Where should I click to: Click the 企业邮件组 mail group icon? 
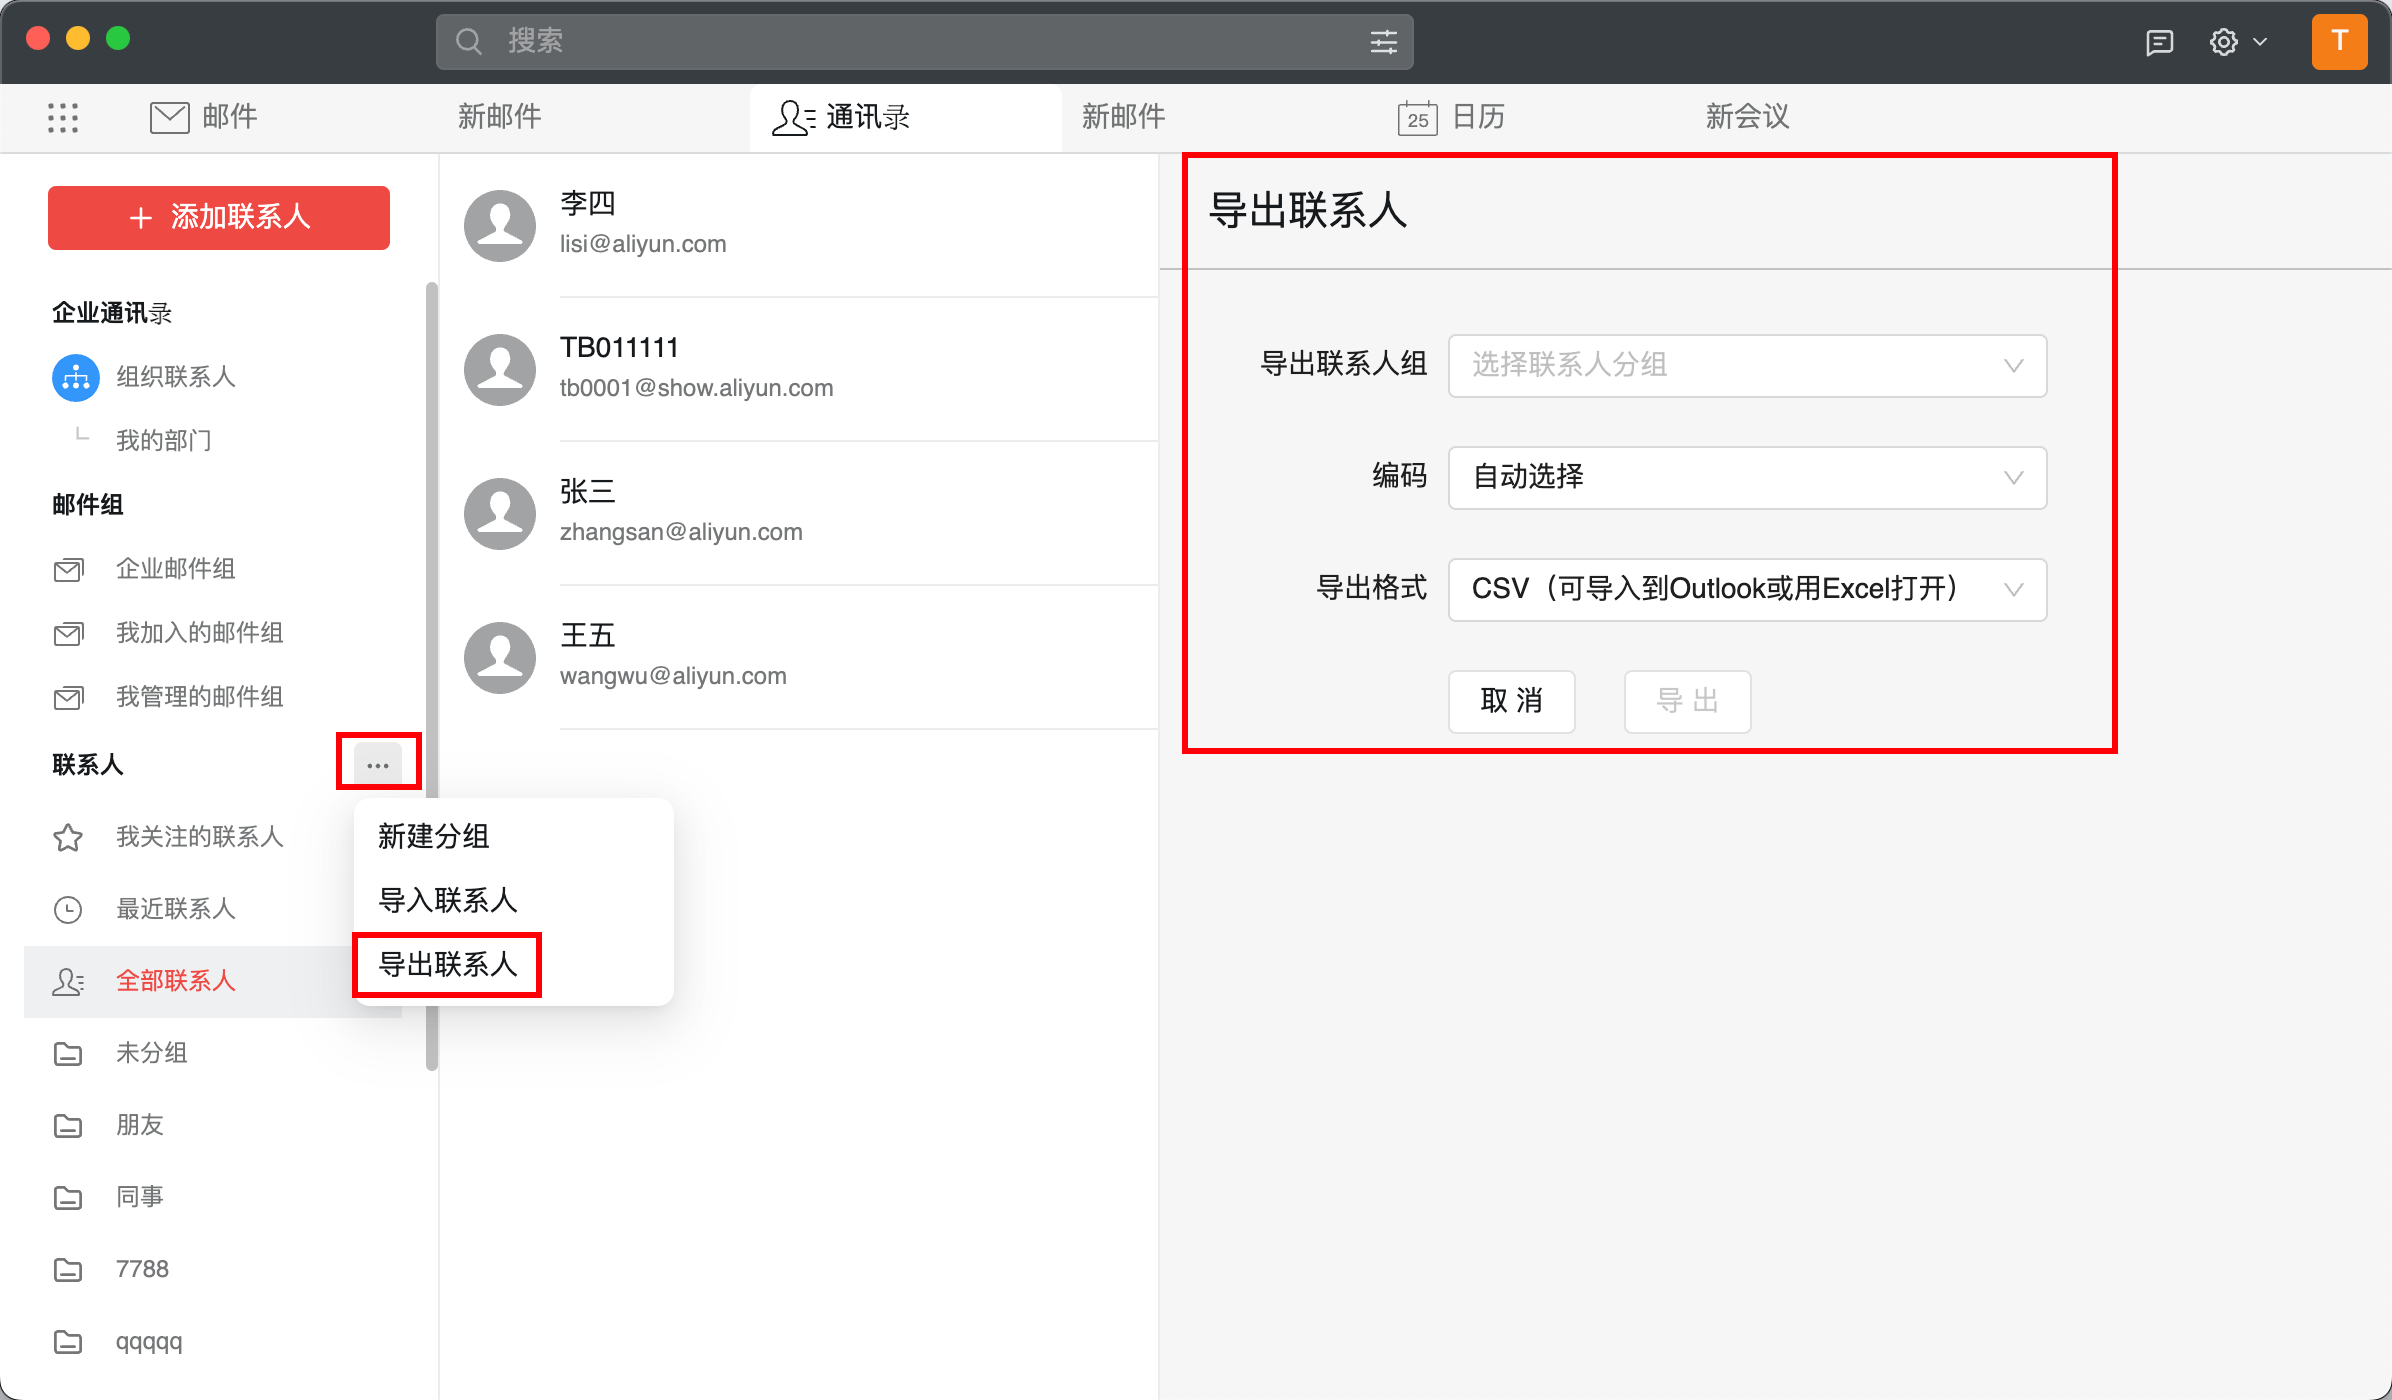coord(67,569)
